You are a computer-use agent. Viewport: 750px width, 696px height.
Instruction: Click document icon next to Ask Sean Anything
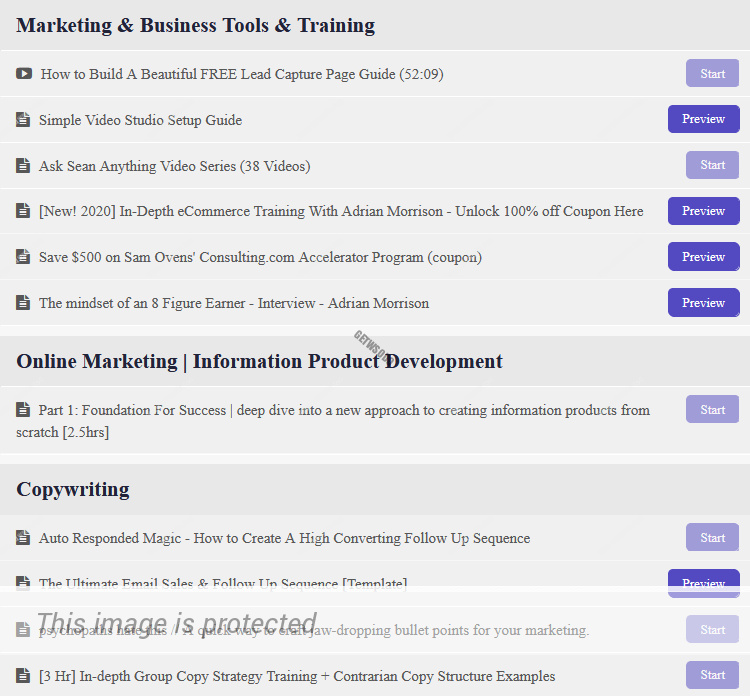coord(23,166)
